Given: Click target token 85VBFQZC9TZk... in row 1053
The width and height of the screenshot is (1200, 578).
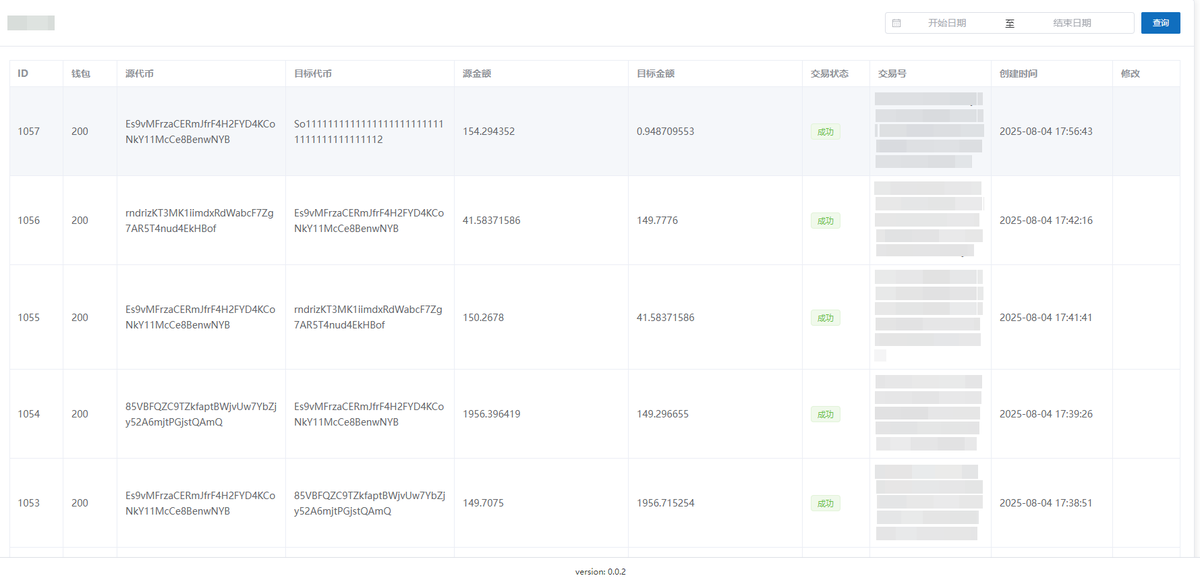Looking at the screenshot, I should [369, 503].
